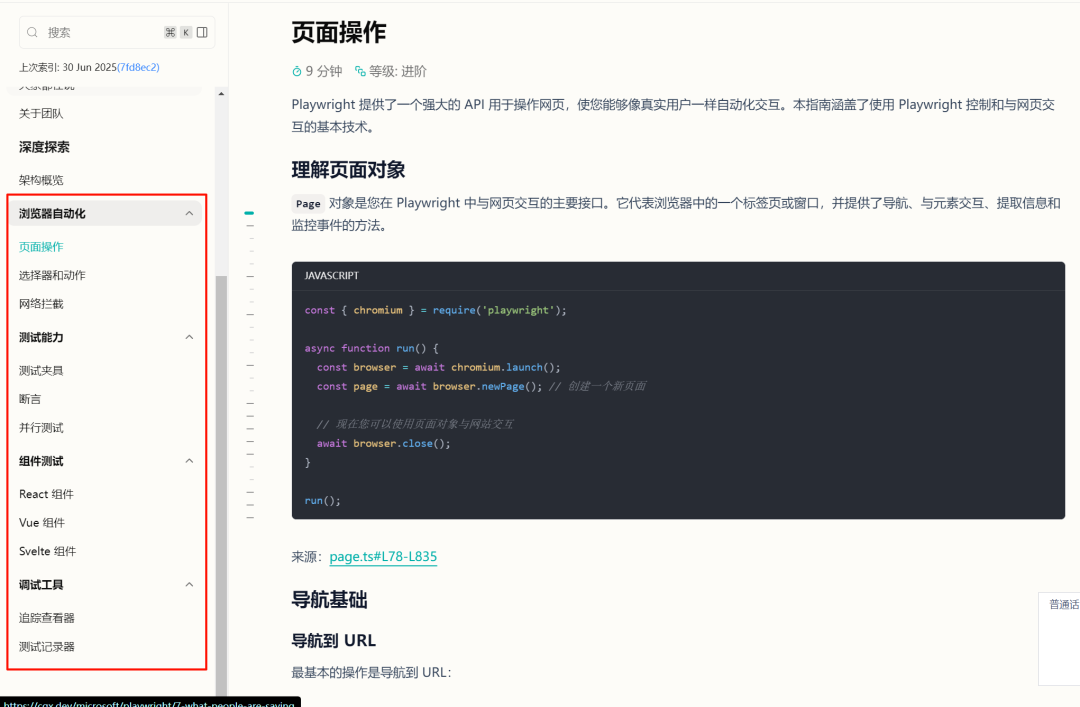Open 并行测试 page

(x=41, y=427)
